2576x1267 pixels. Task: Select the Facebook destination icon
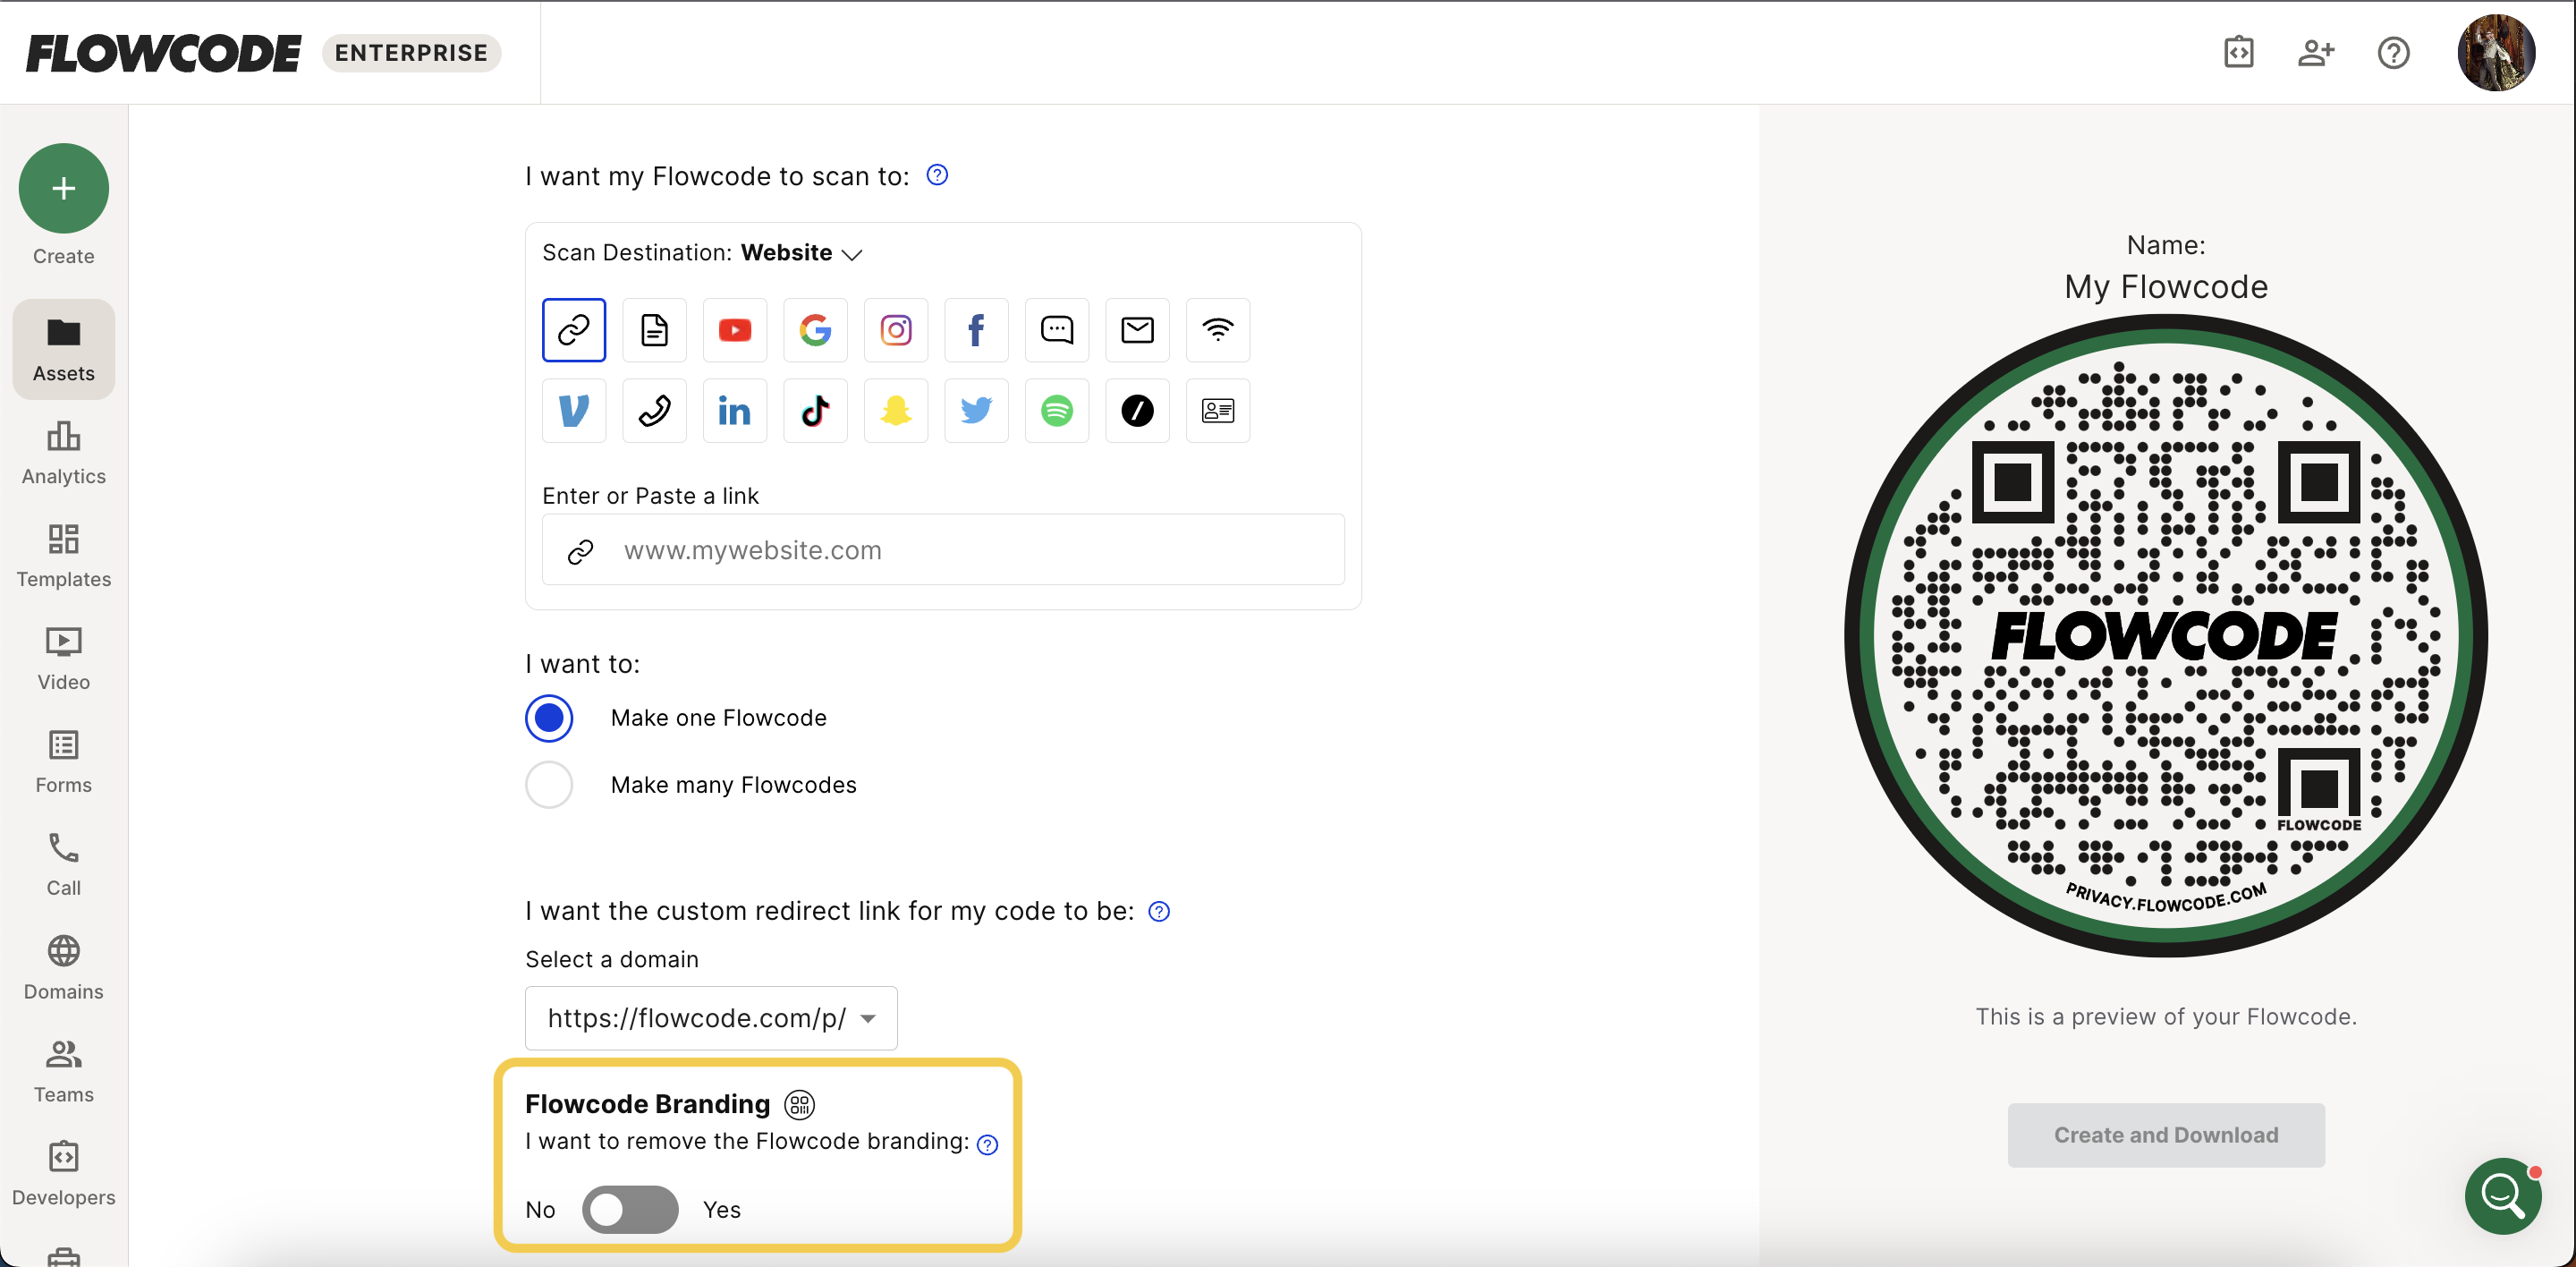coord(976,329)
